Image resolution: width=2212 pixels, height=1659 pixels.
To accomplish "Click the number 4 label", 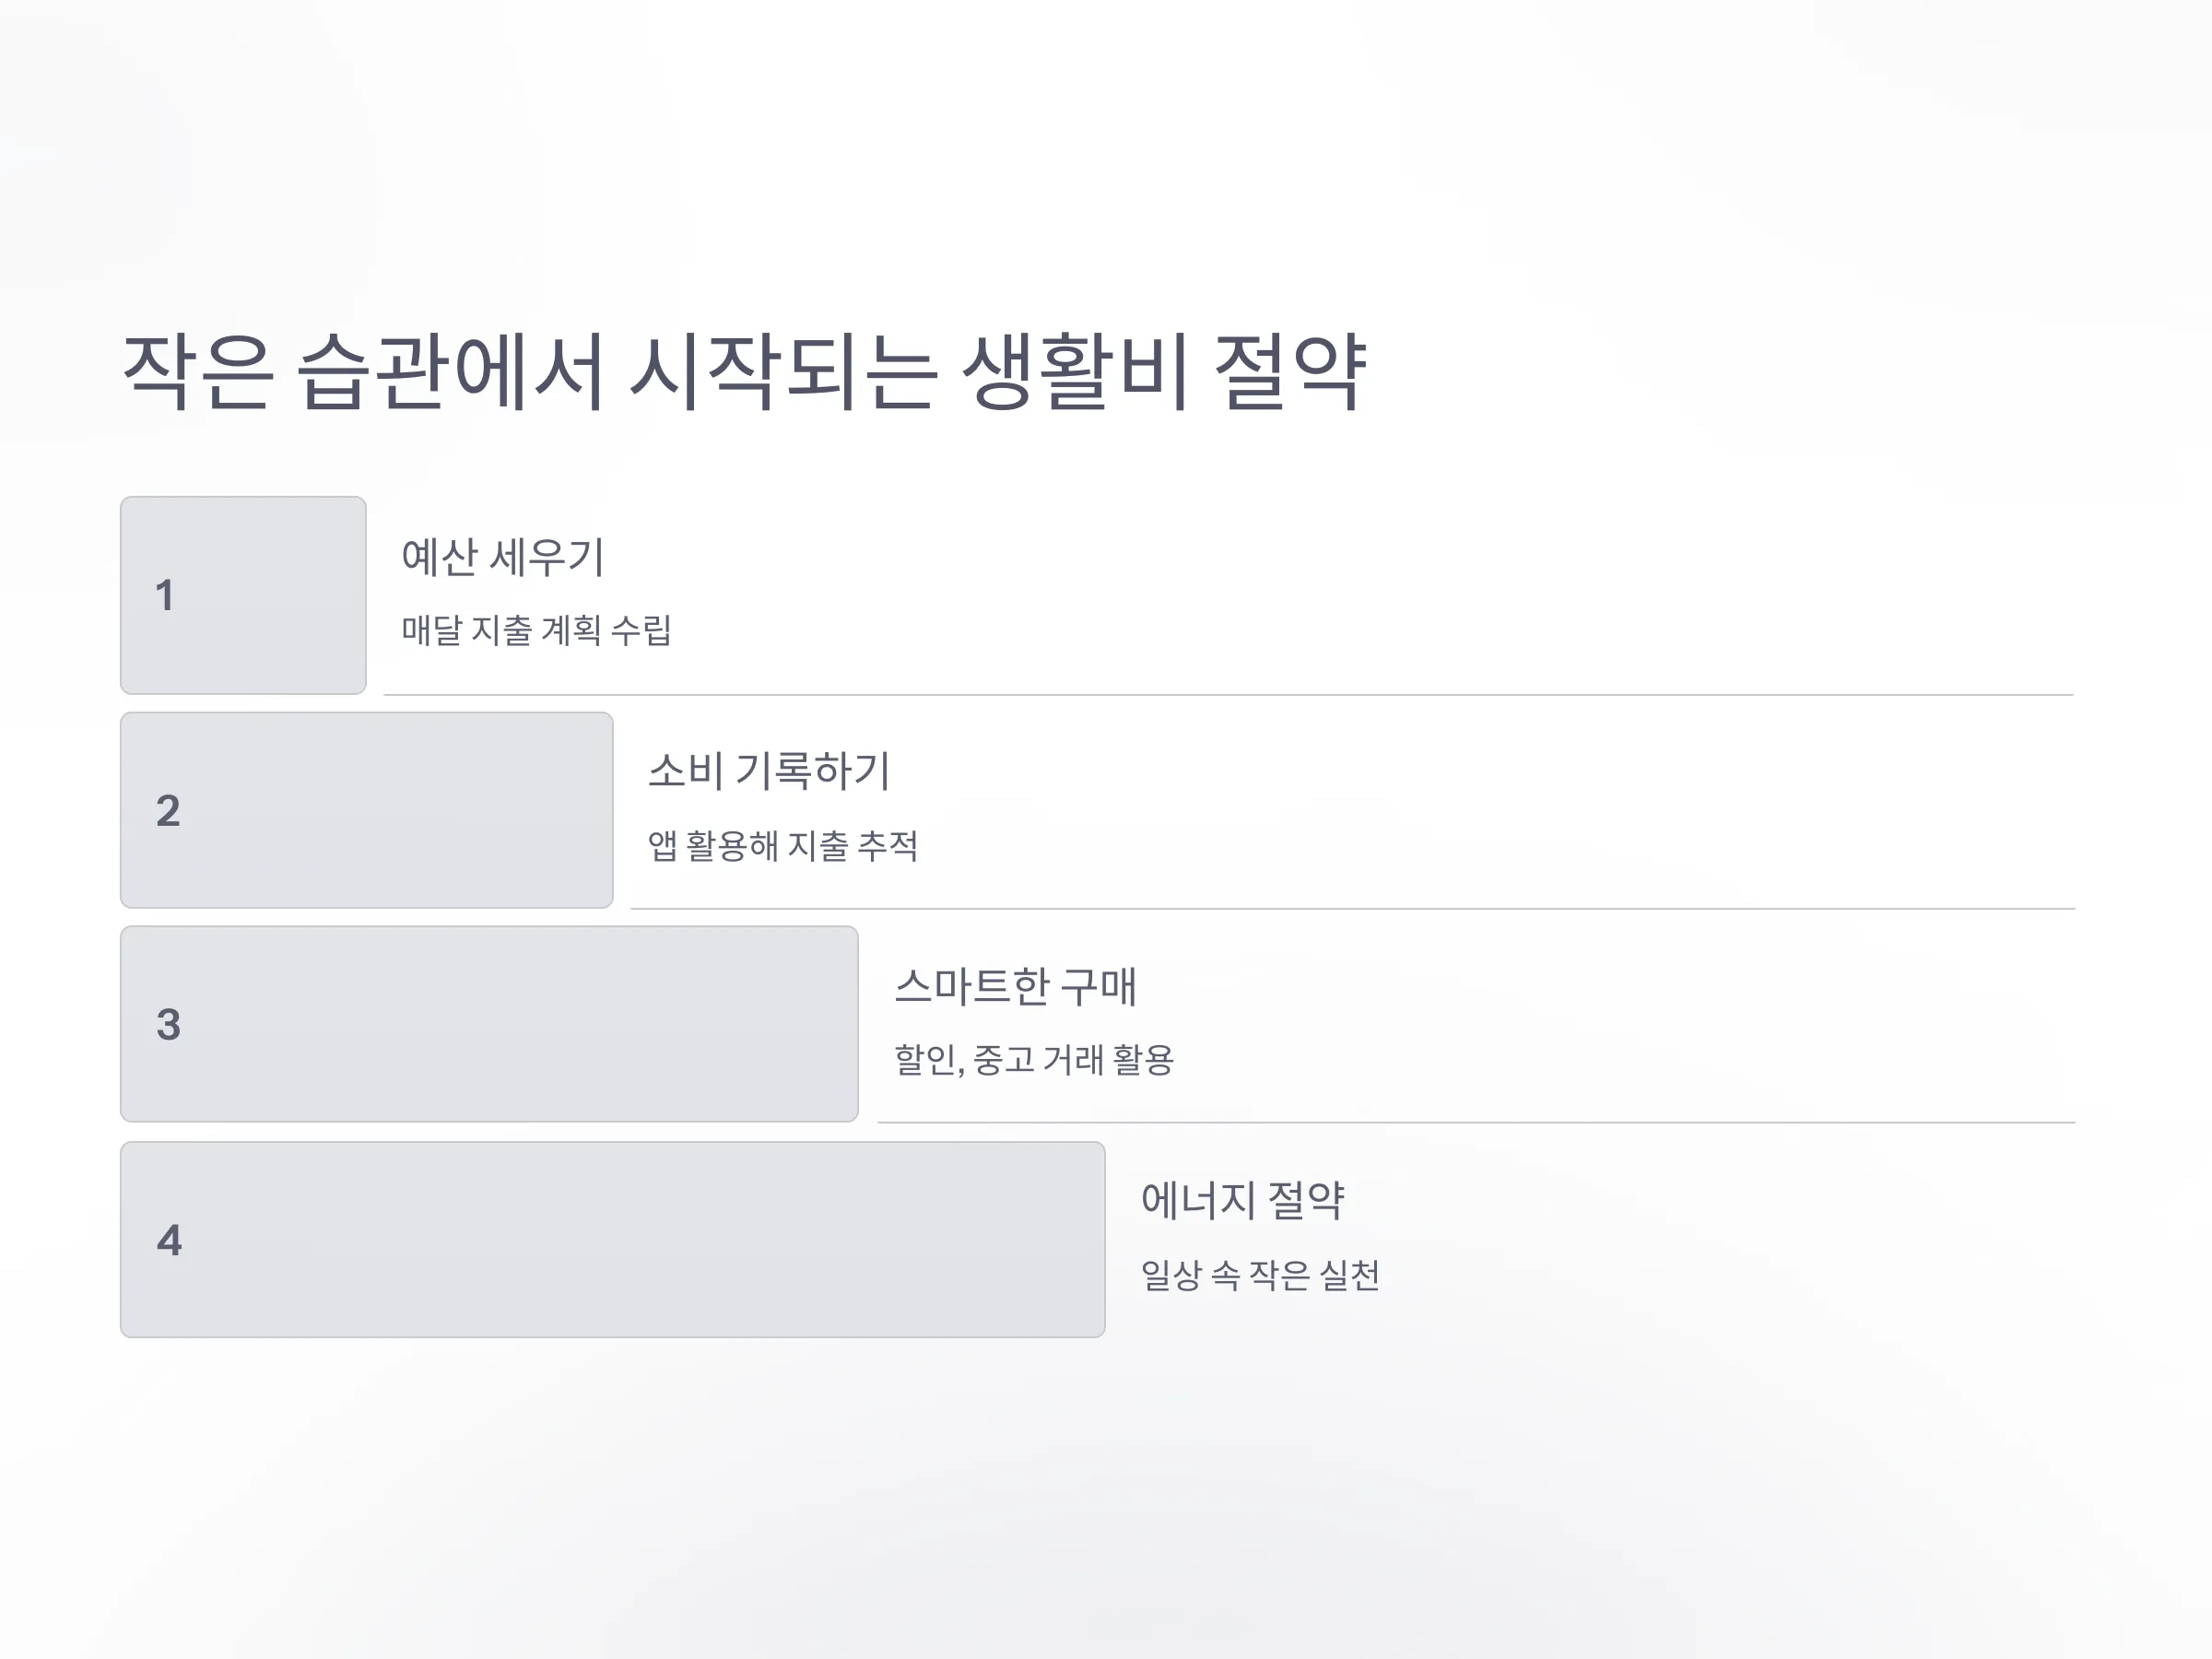I will click(x=169, y=1241).
